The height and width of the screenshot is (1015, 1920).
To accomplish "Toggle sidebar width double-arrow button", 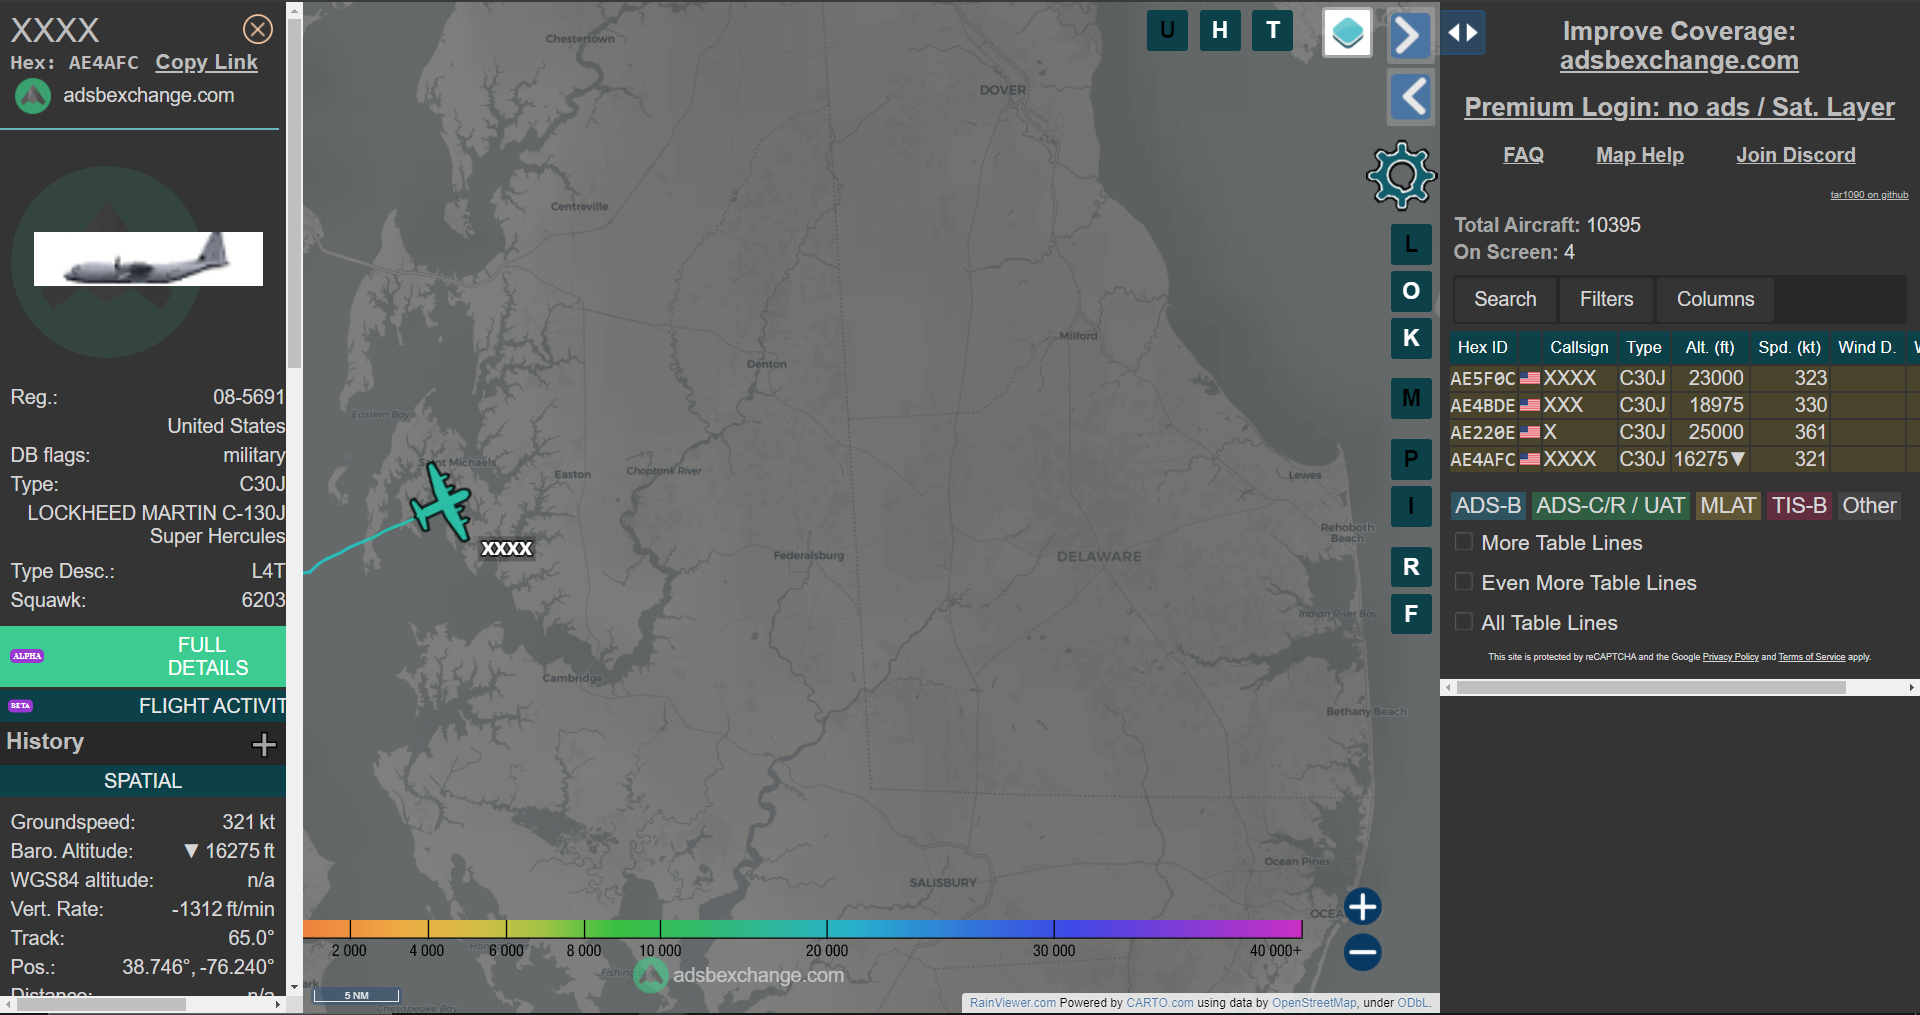I will (1463, 33).
